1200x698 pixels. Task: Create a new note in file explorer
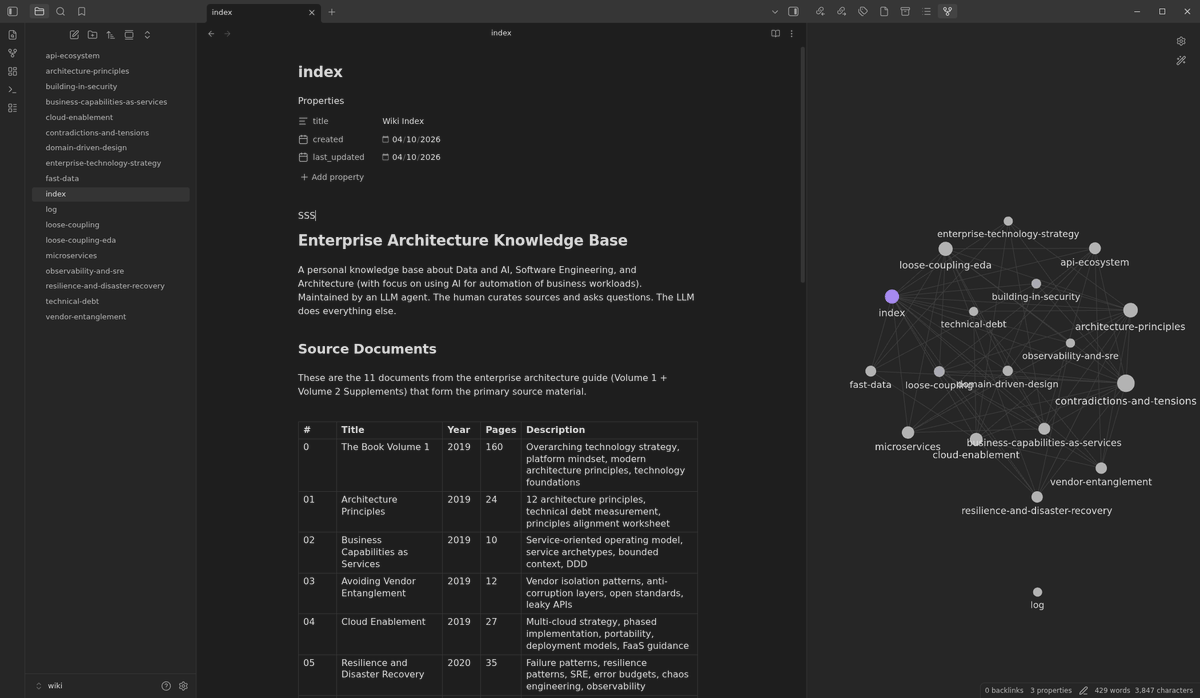click(x=74, y=35)
